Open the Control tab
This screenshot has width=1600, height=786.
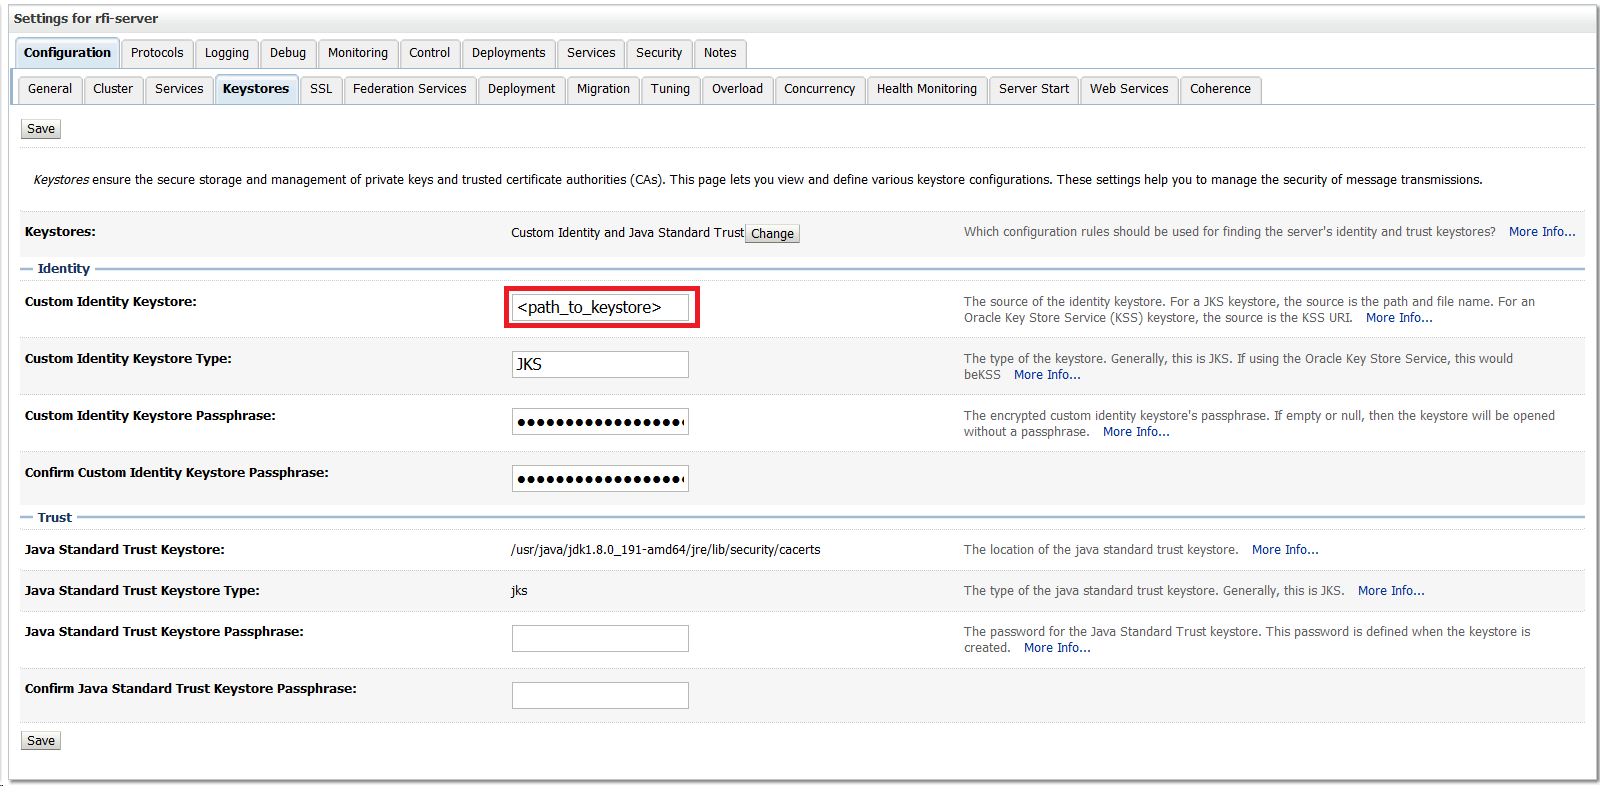[430, 53]
